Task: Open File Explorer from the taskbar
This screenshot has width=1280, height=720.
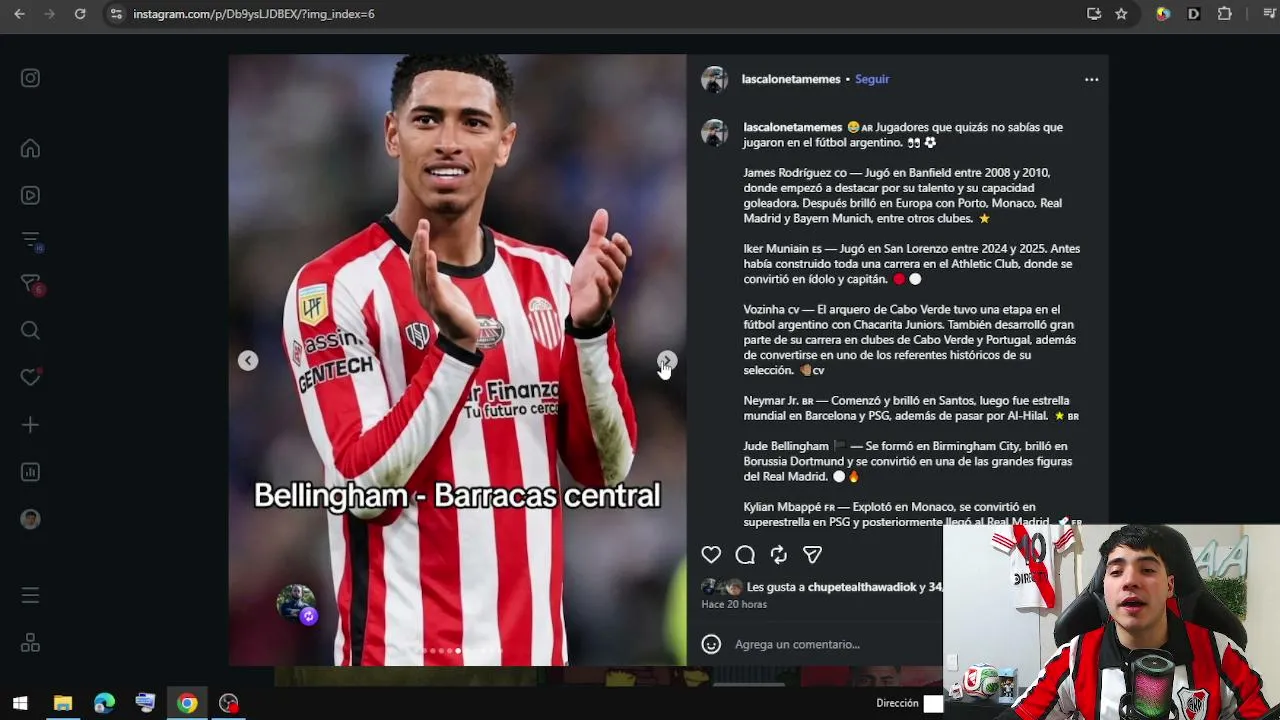Action: point(63,703)
